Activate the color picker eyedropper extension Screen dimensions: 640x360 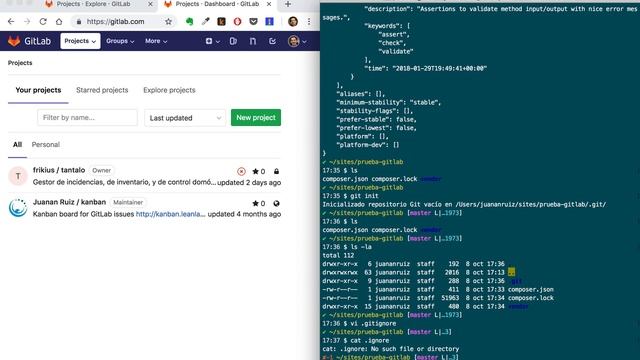(x=205, y=22)
